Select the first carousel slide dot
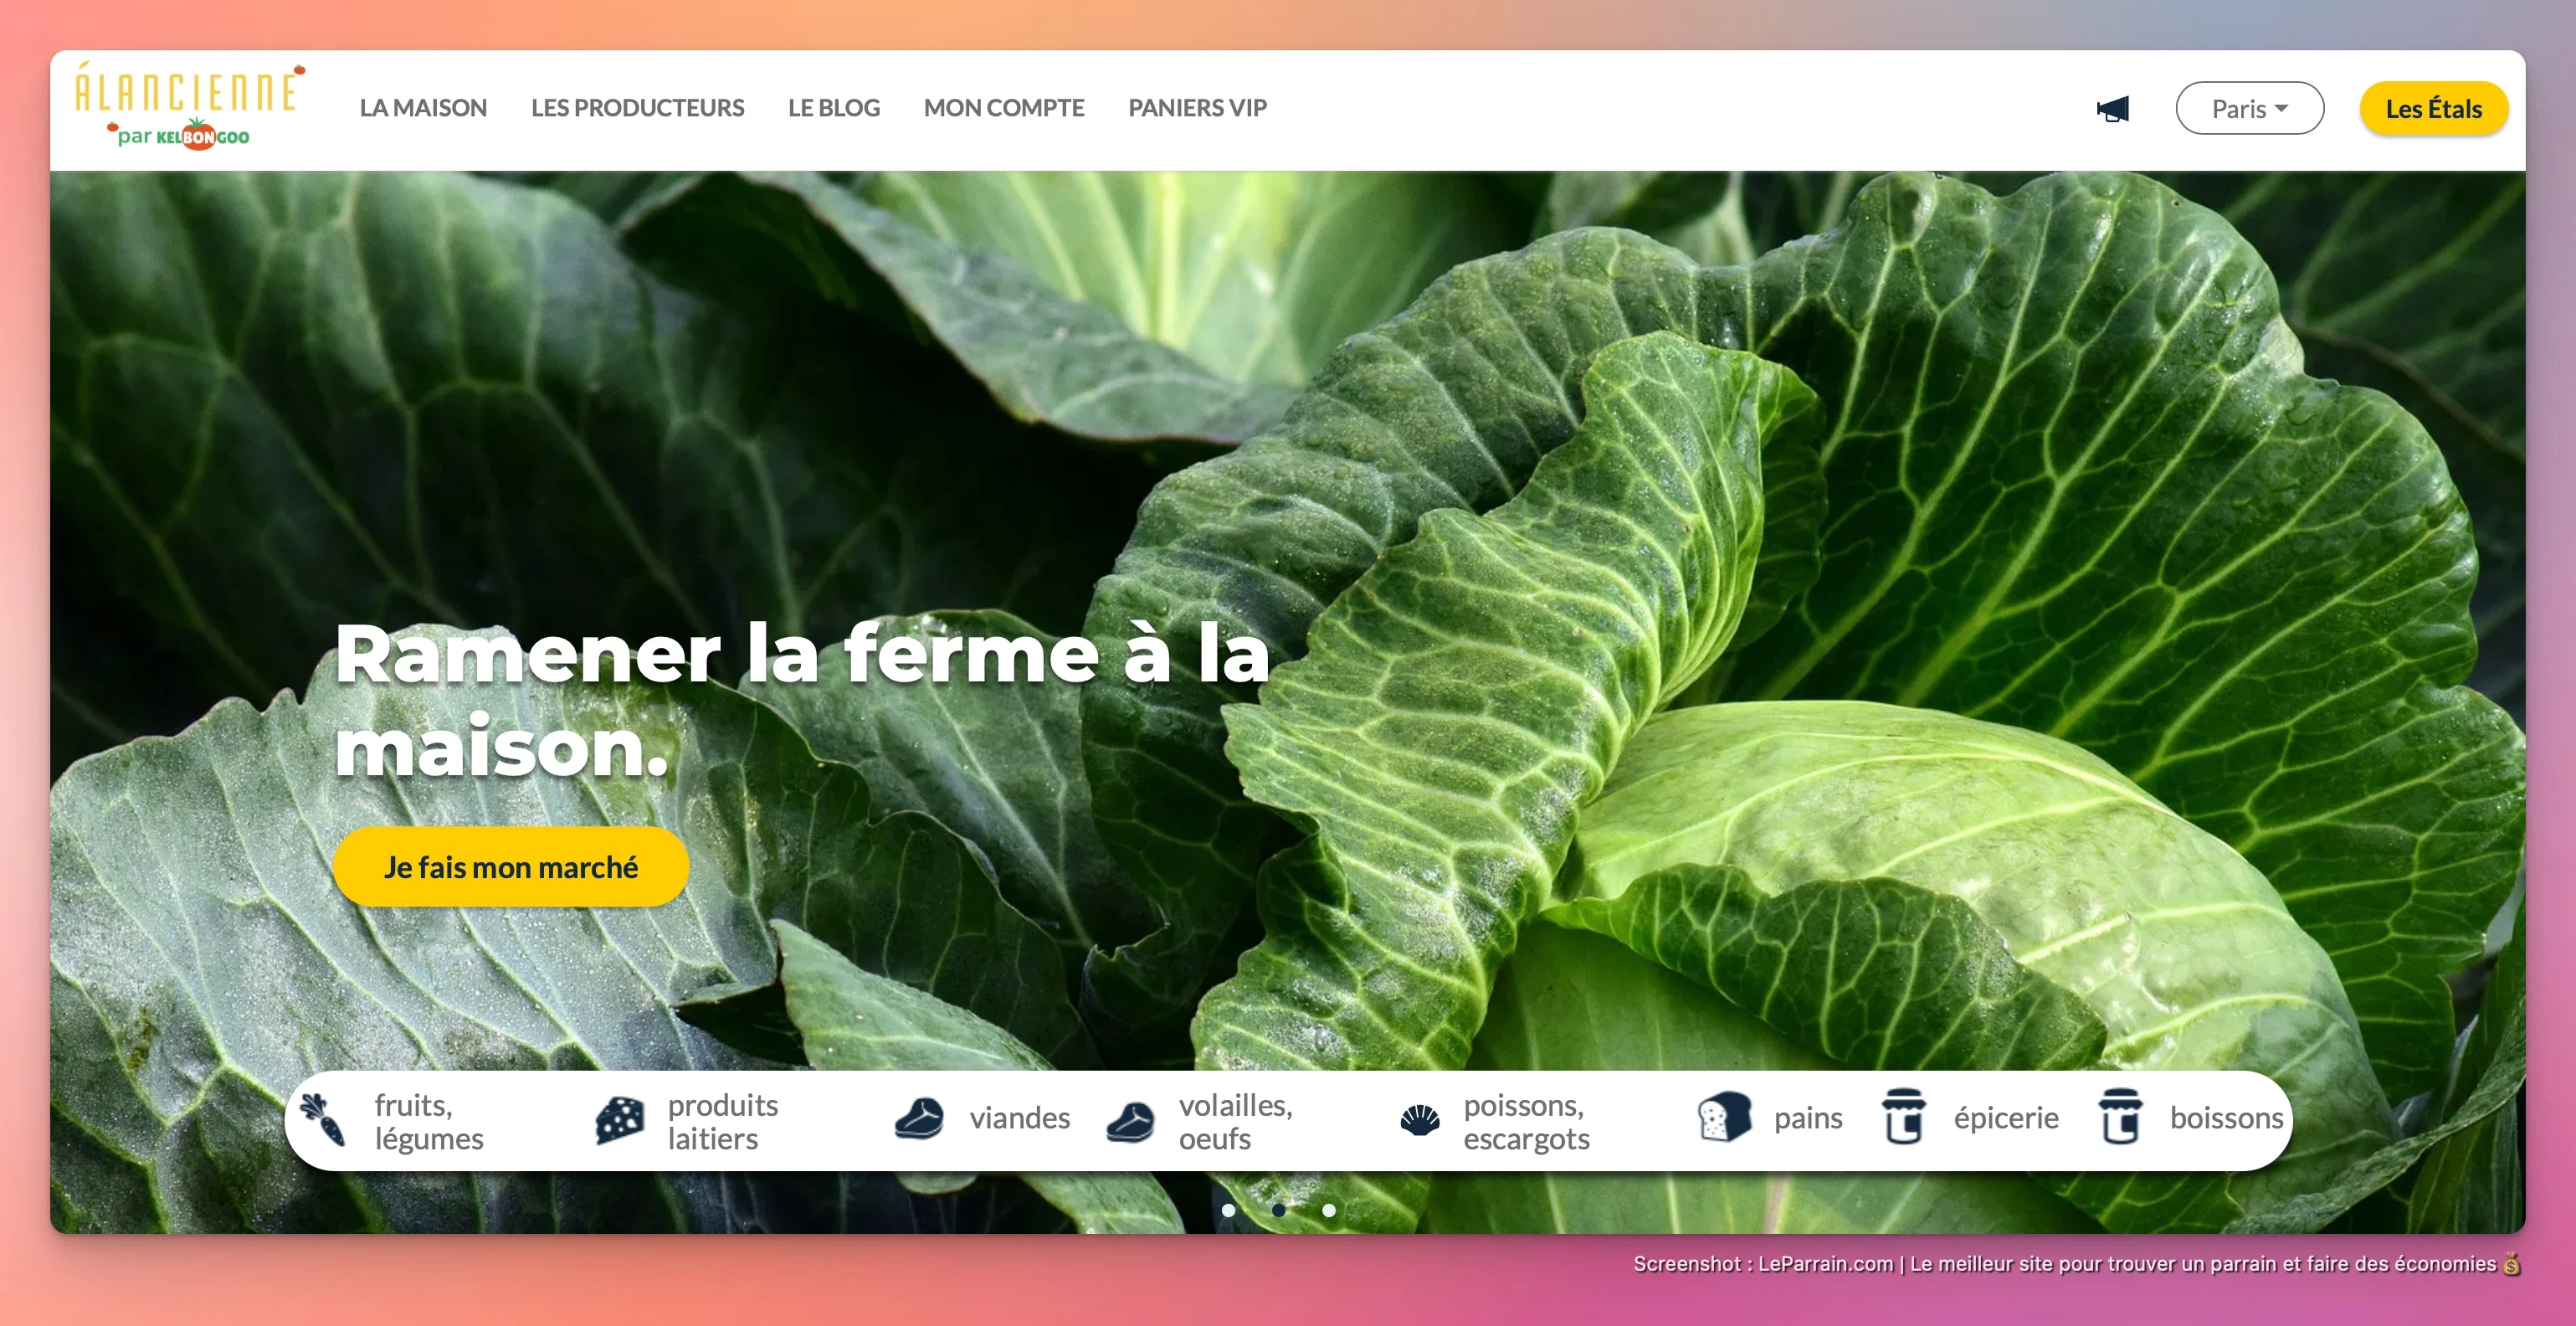 click(x=1228, y=1210)
